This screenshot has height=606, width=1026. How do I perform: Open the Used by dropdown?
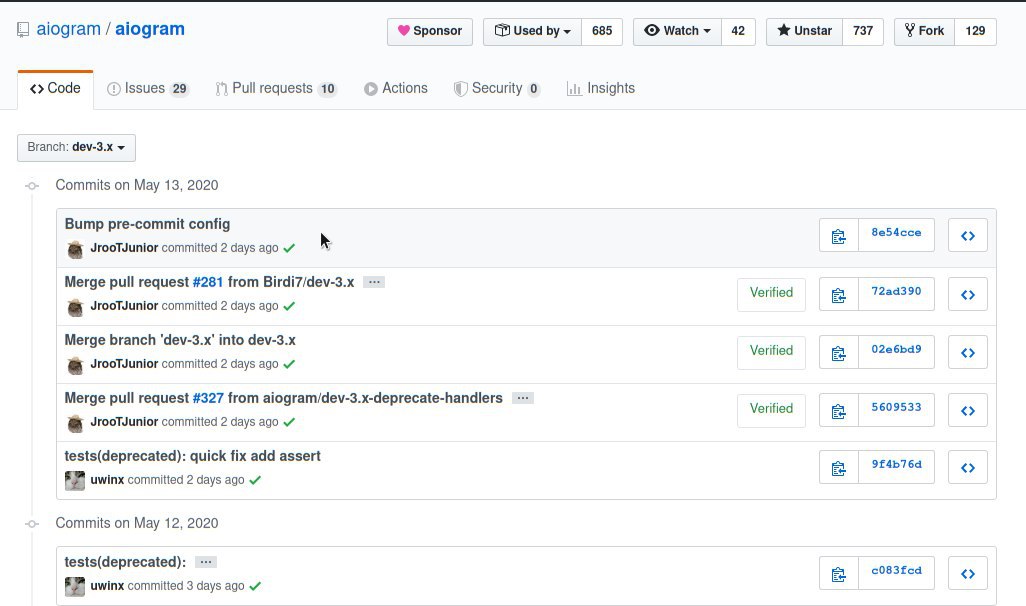click(x=532, y=31)
